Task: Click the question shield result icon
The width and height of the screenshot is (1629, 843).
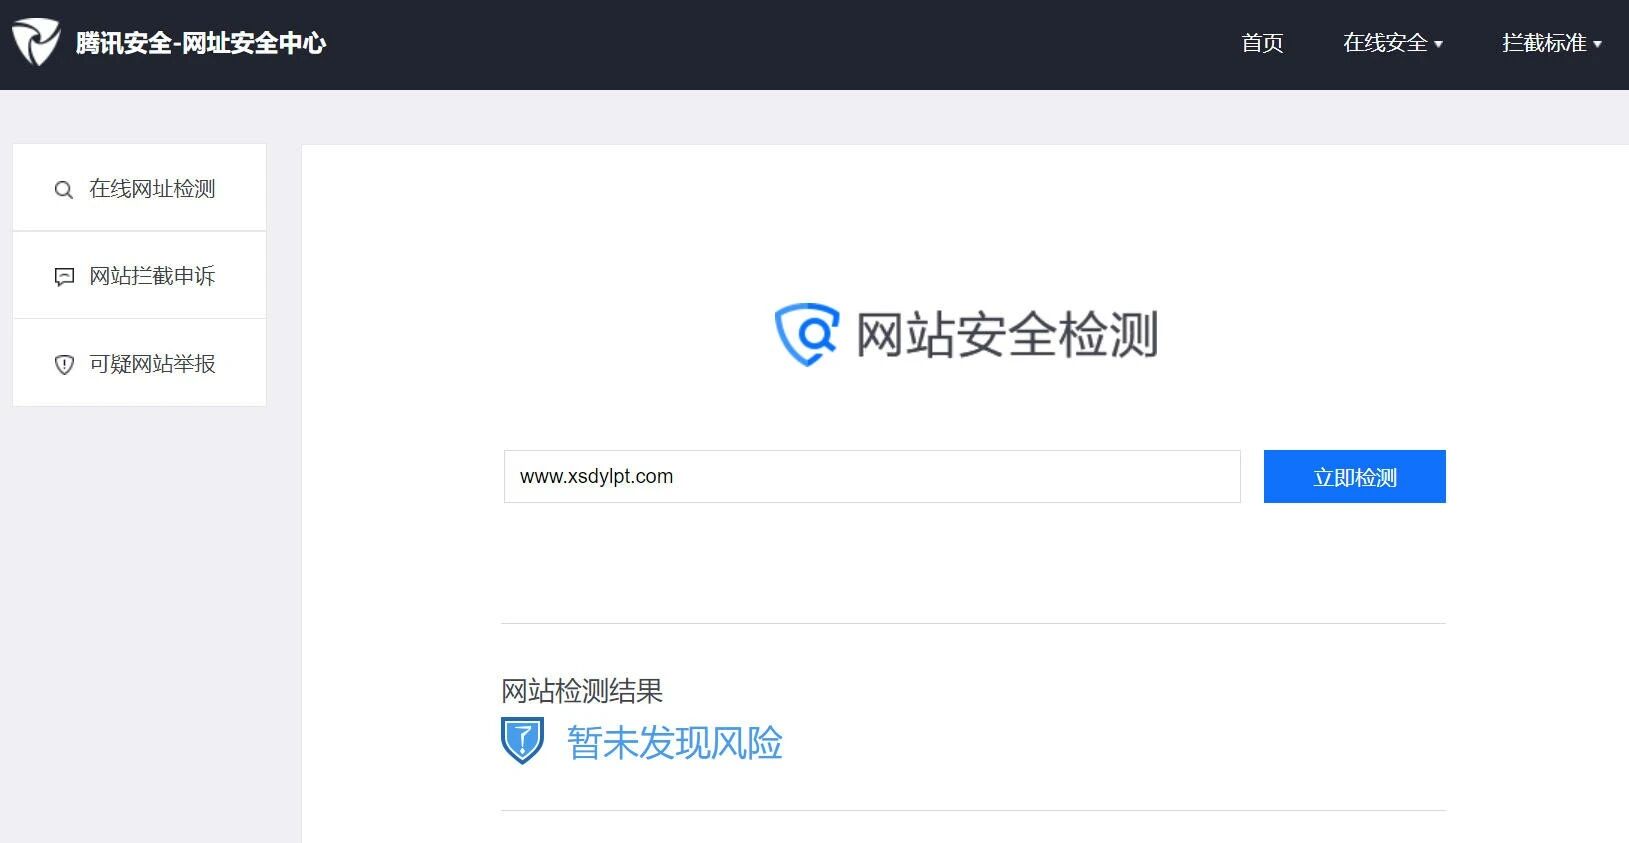Action: [522, 741]
